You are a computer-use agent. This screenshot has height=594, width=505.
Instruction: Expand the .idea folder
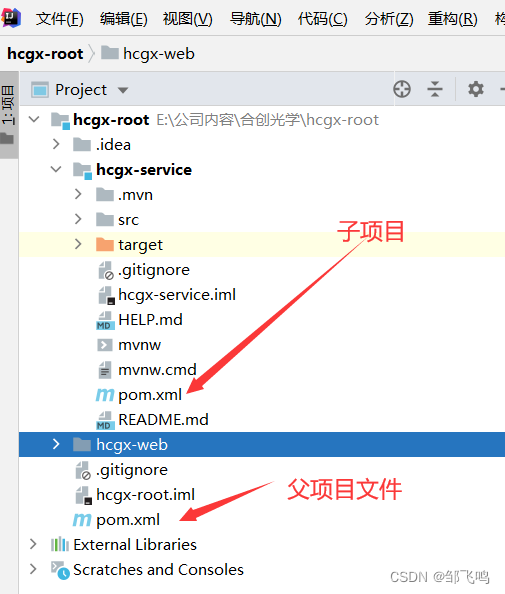pos(56,144)
